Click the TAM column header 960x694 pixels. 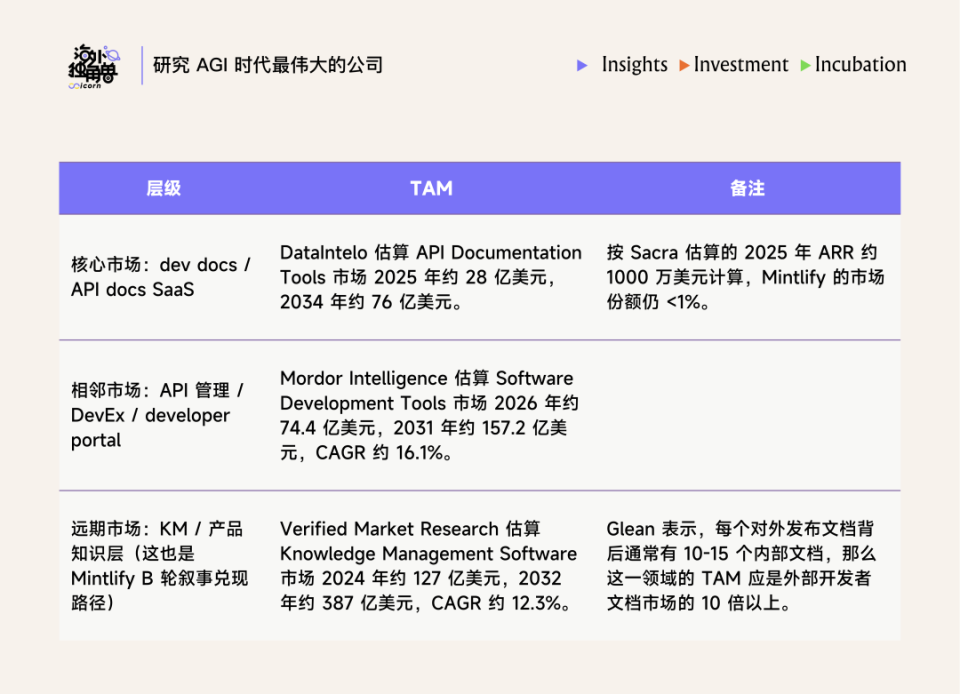[432, 188]
